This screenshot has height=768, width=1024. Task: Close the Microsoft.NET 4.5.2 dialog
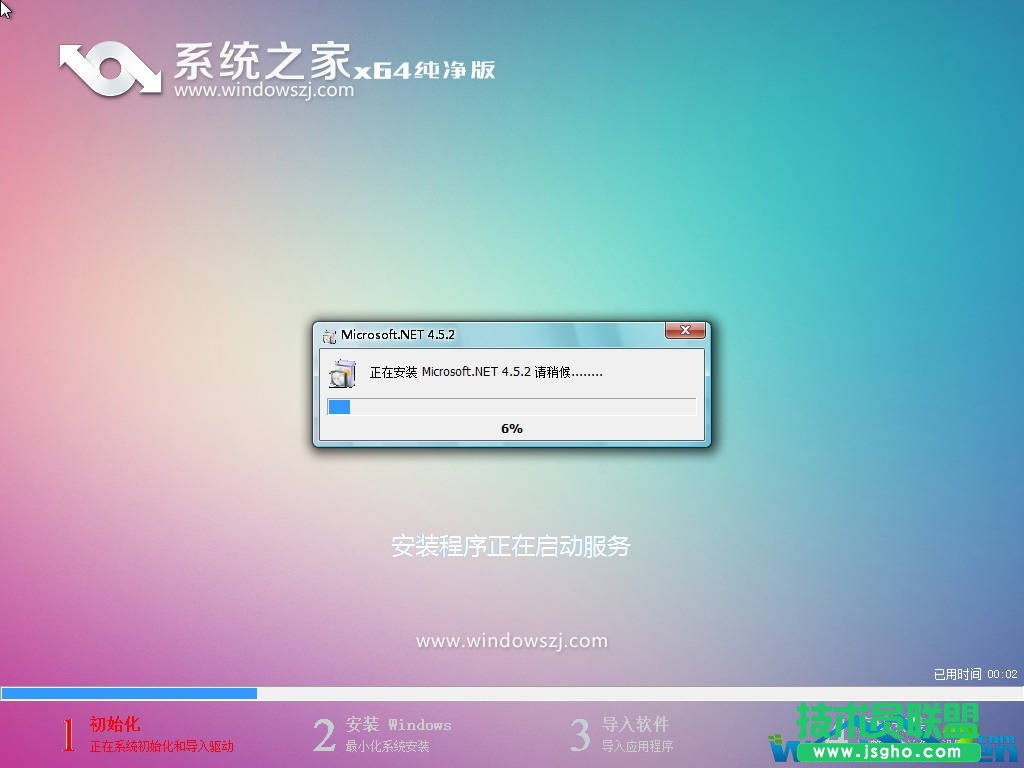(x=686, y=331)
